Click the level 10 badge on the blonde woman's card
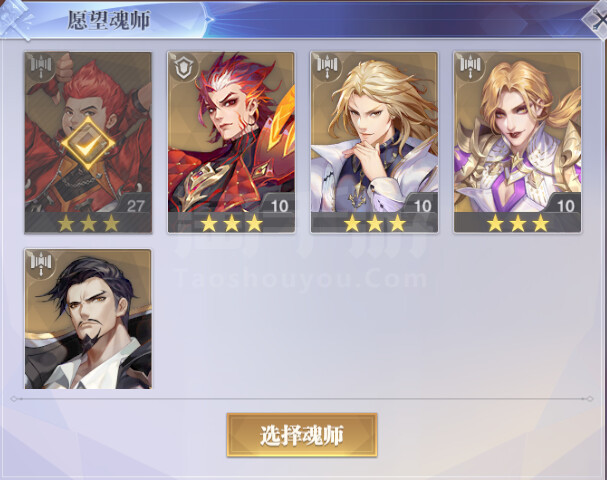 pos(564,205)
